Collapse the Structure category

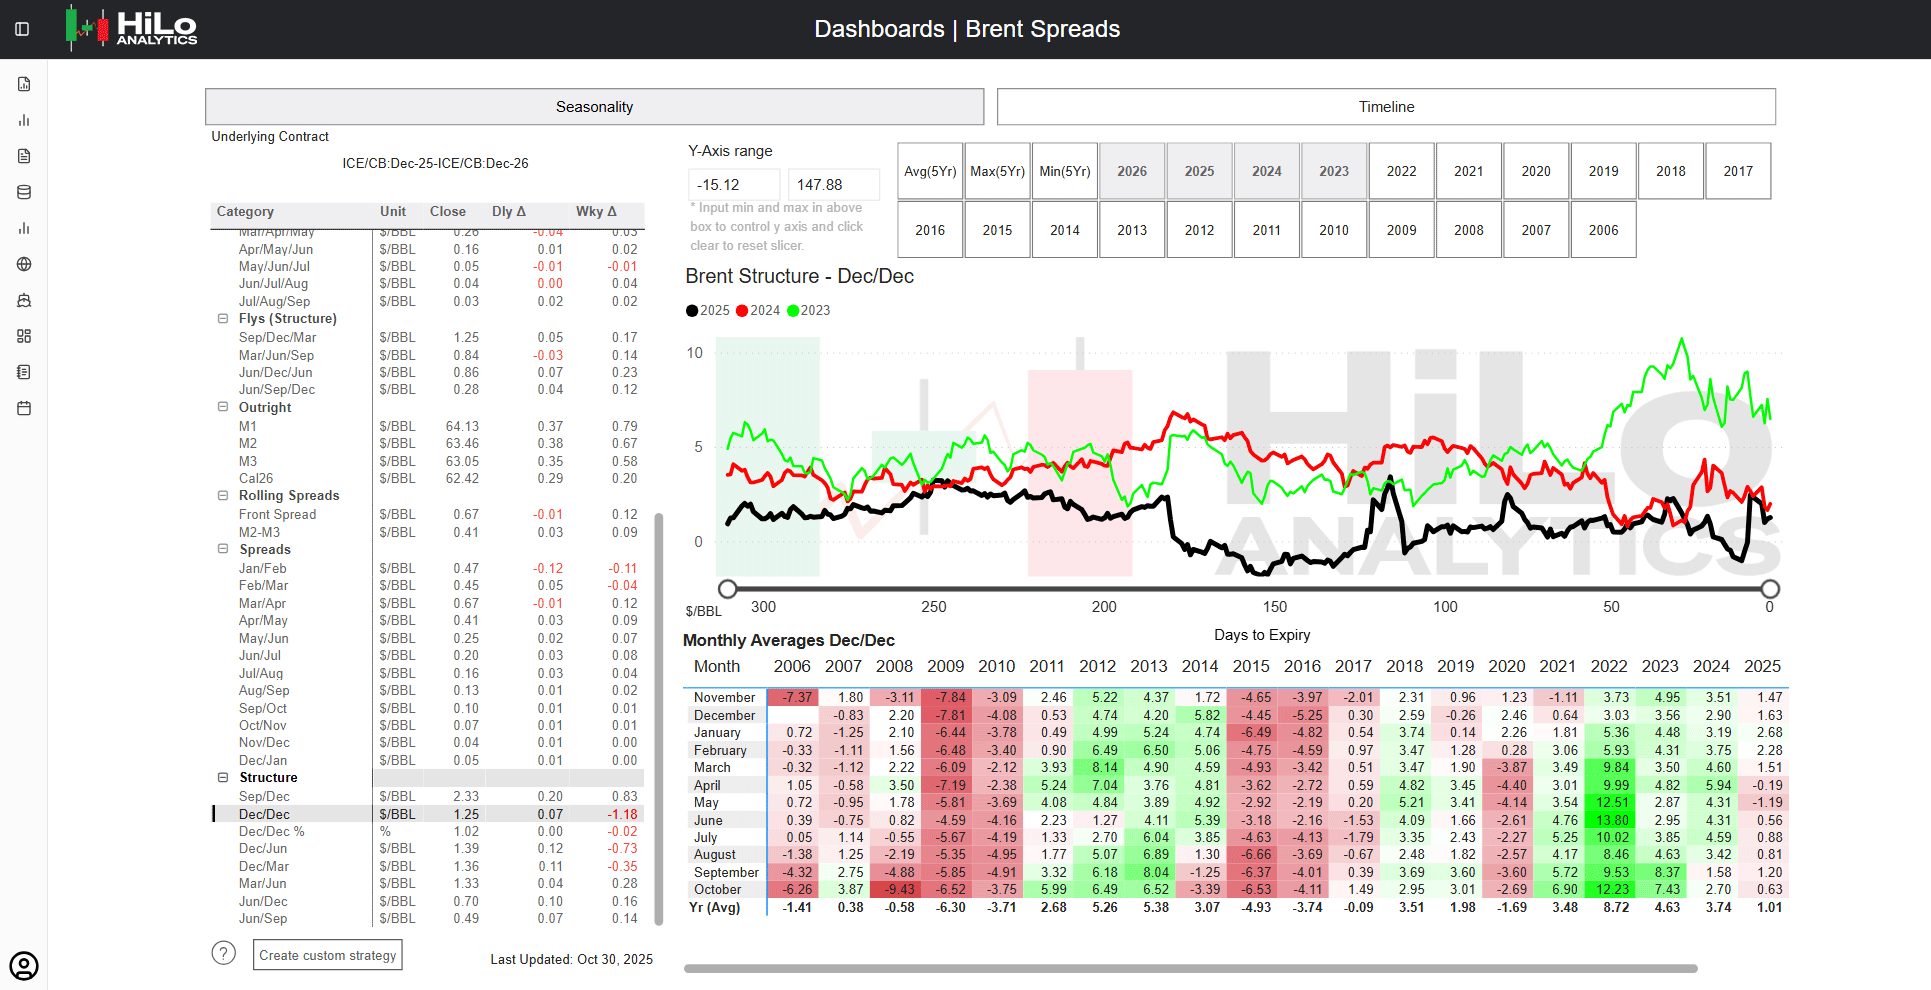pos(223,778)
